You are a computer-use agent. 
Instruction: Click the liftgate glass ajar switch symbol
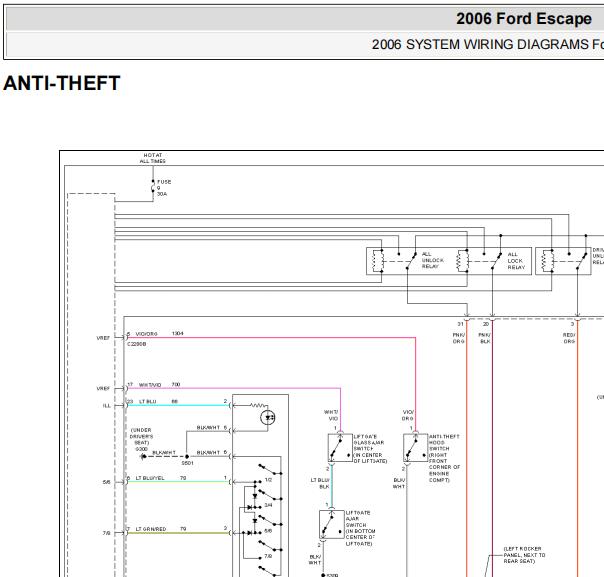tap(340, 448)
